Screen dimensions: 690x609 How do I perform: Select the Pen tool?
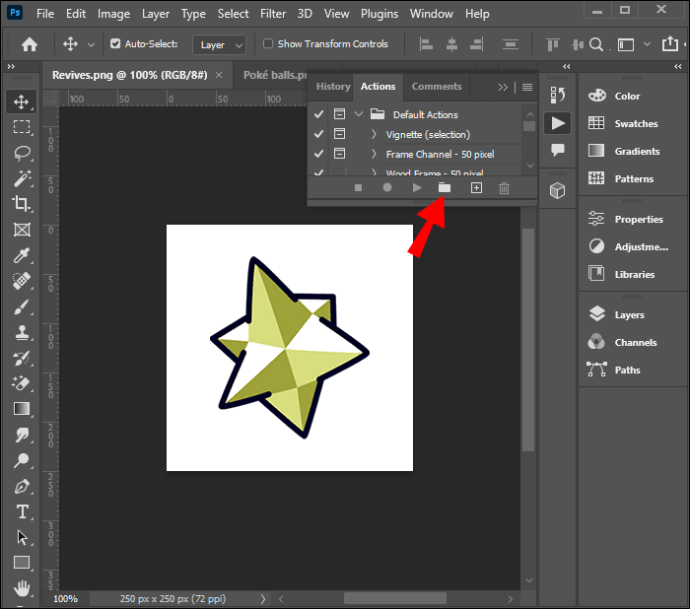point(22,486)
